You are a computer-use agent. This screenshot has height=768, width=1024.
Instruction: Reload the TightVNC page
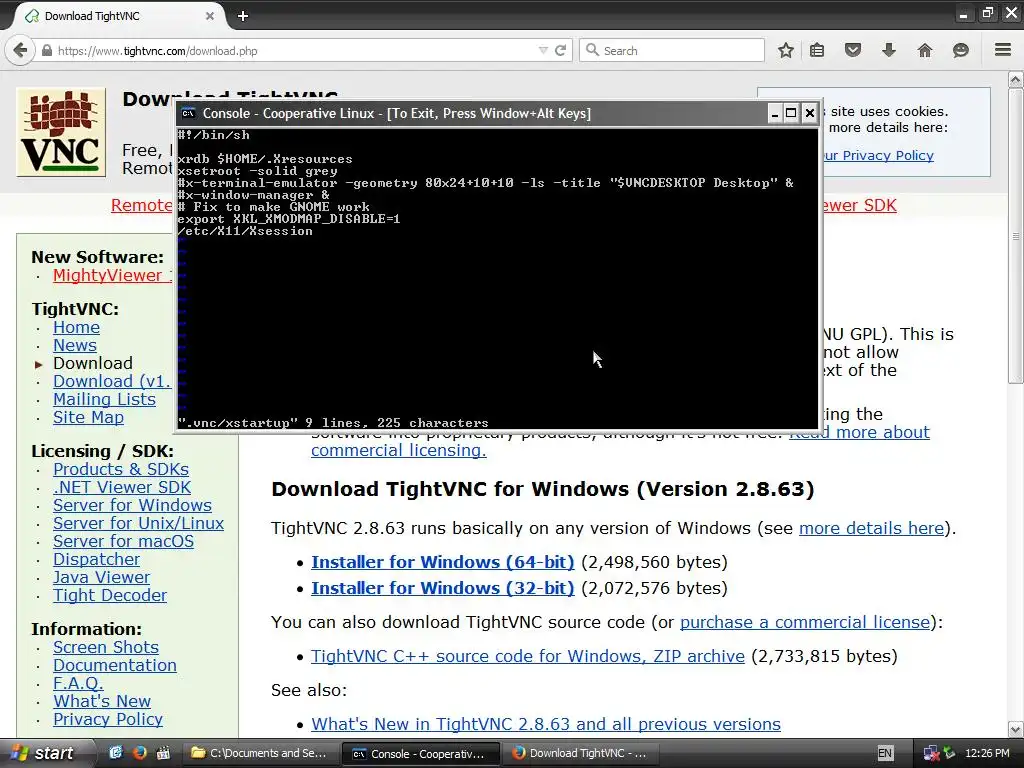[x=560, y=50]
